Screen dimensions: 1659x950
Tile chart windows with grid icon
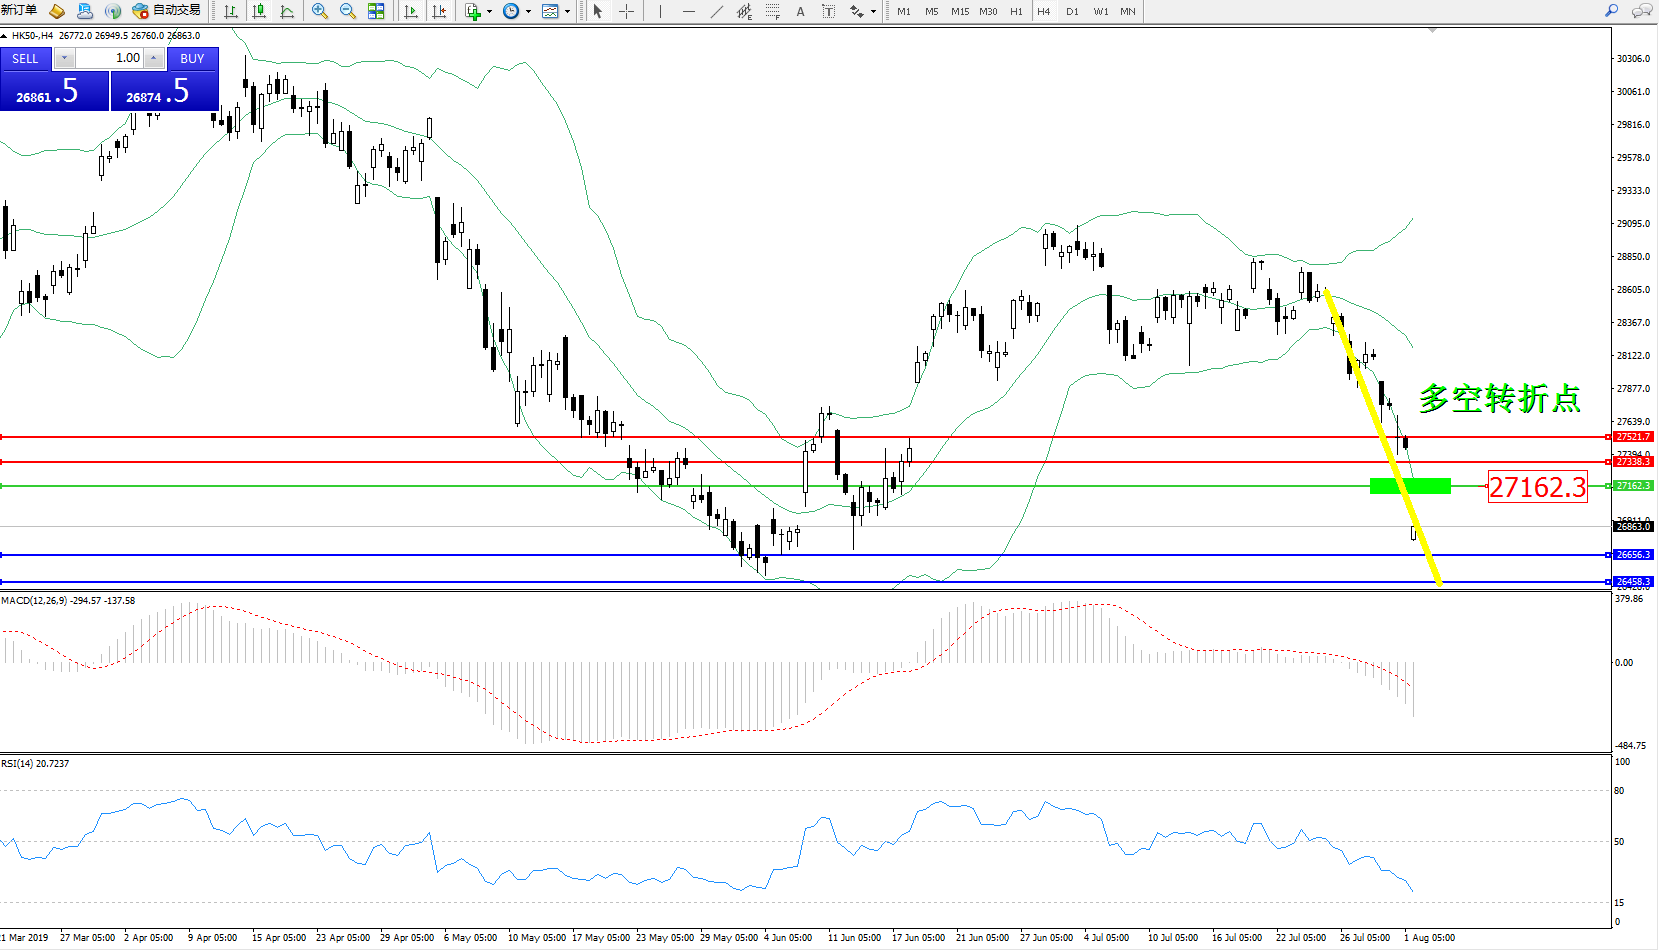[376, 11]
